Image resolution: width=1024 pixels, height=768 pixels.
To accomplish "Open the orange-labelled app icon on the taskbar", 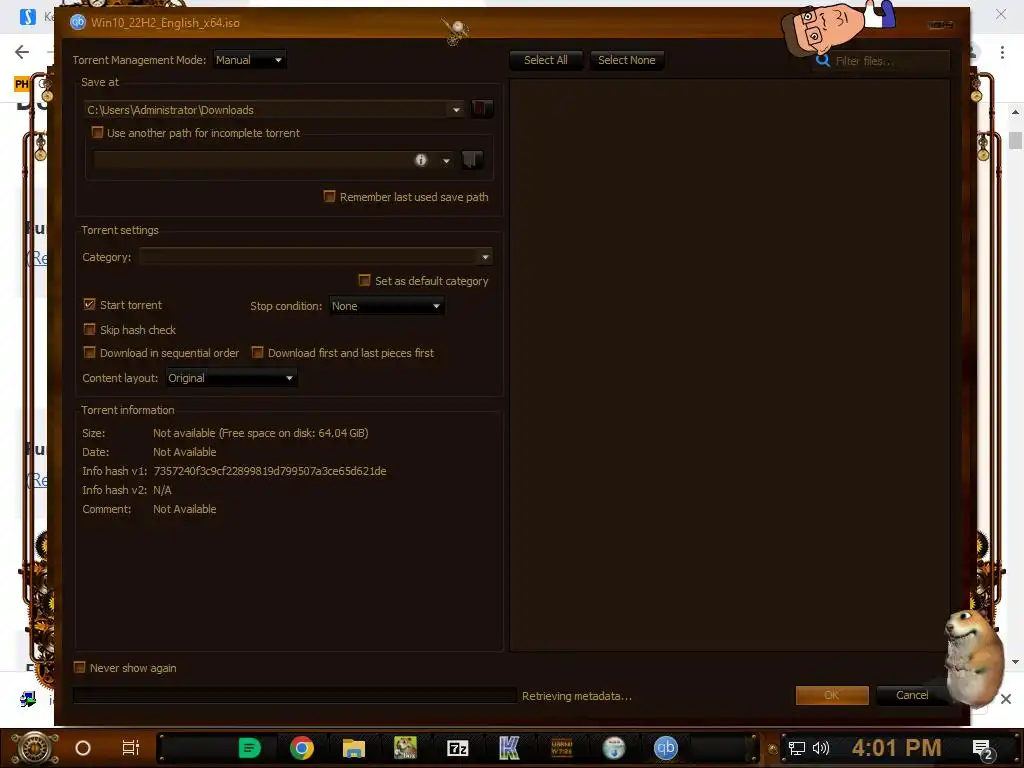I will click(x=562, y=748).
